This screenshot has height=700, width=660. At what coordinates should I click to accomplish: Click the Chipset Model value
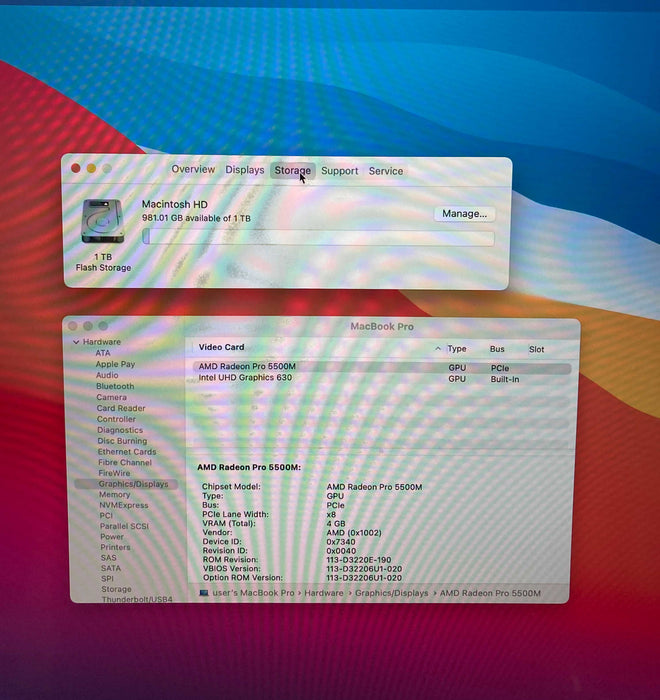click(x=374, y=487)
